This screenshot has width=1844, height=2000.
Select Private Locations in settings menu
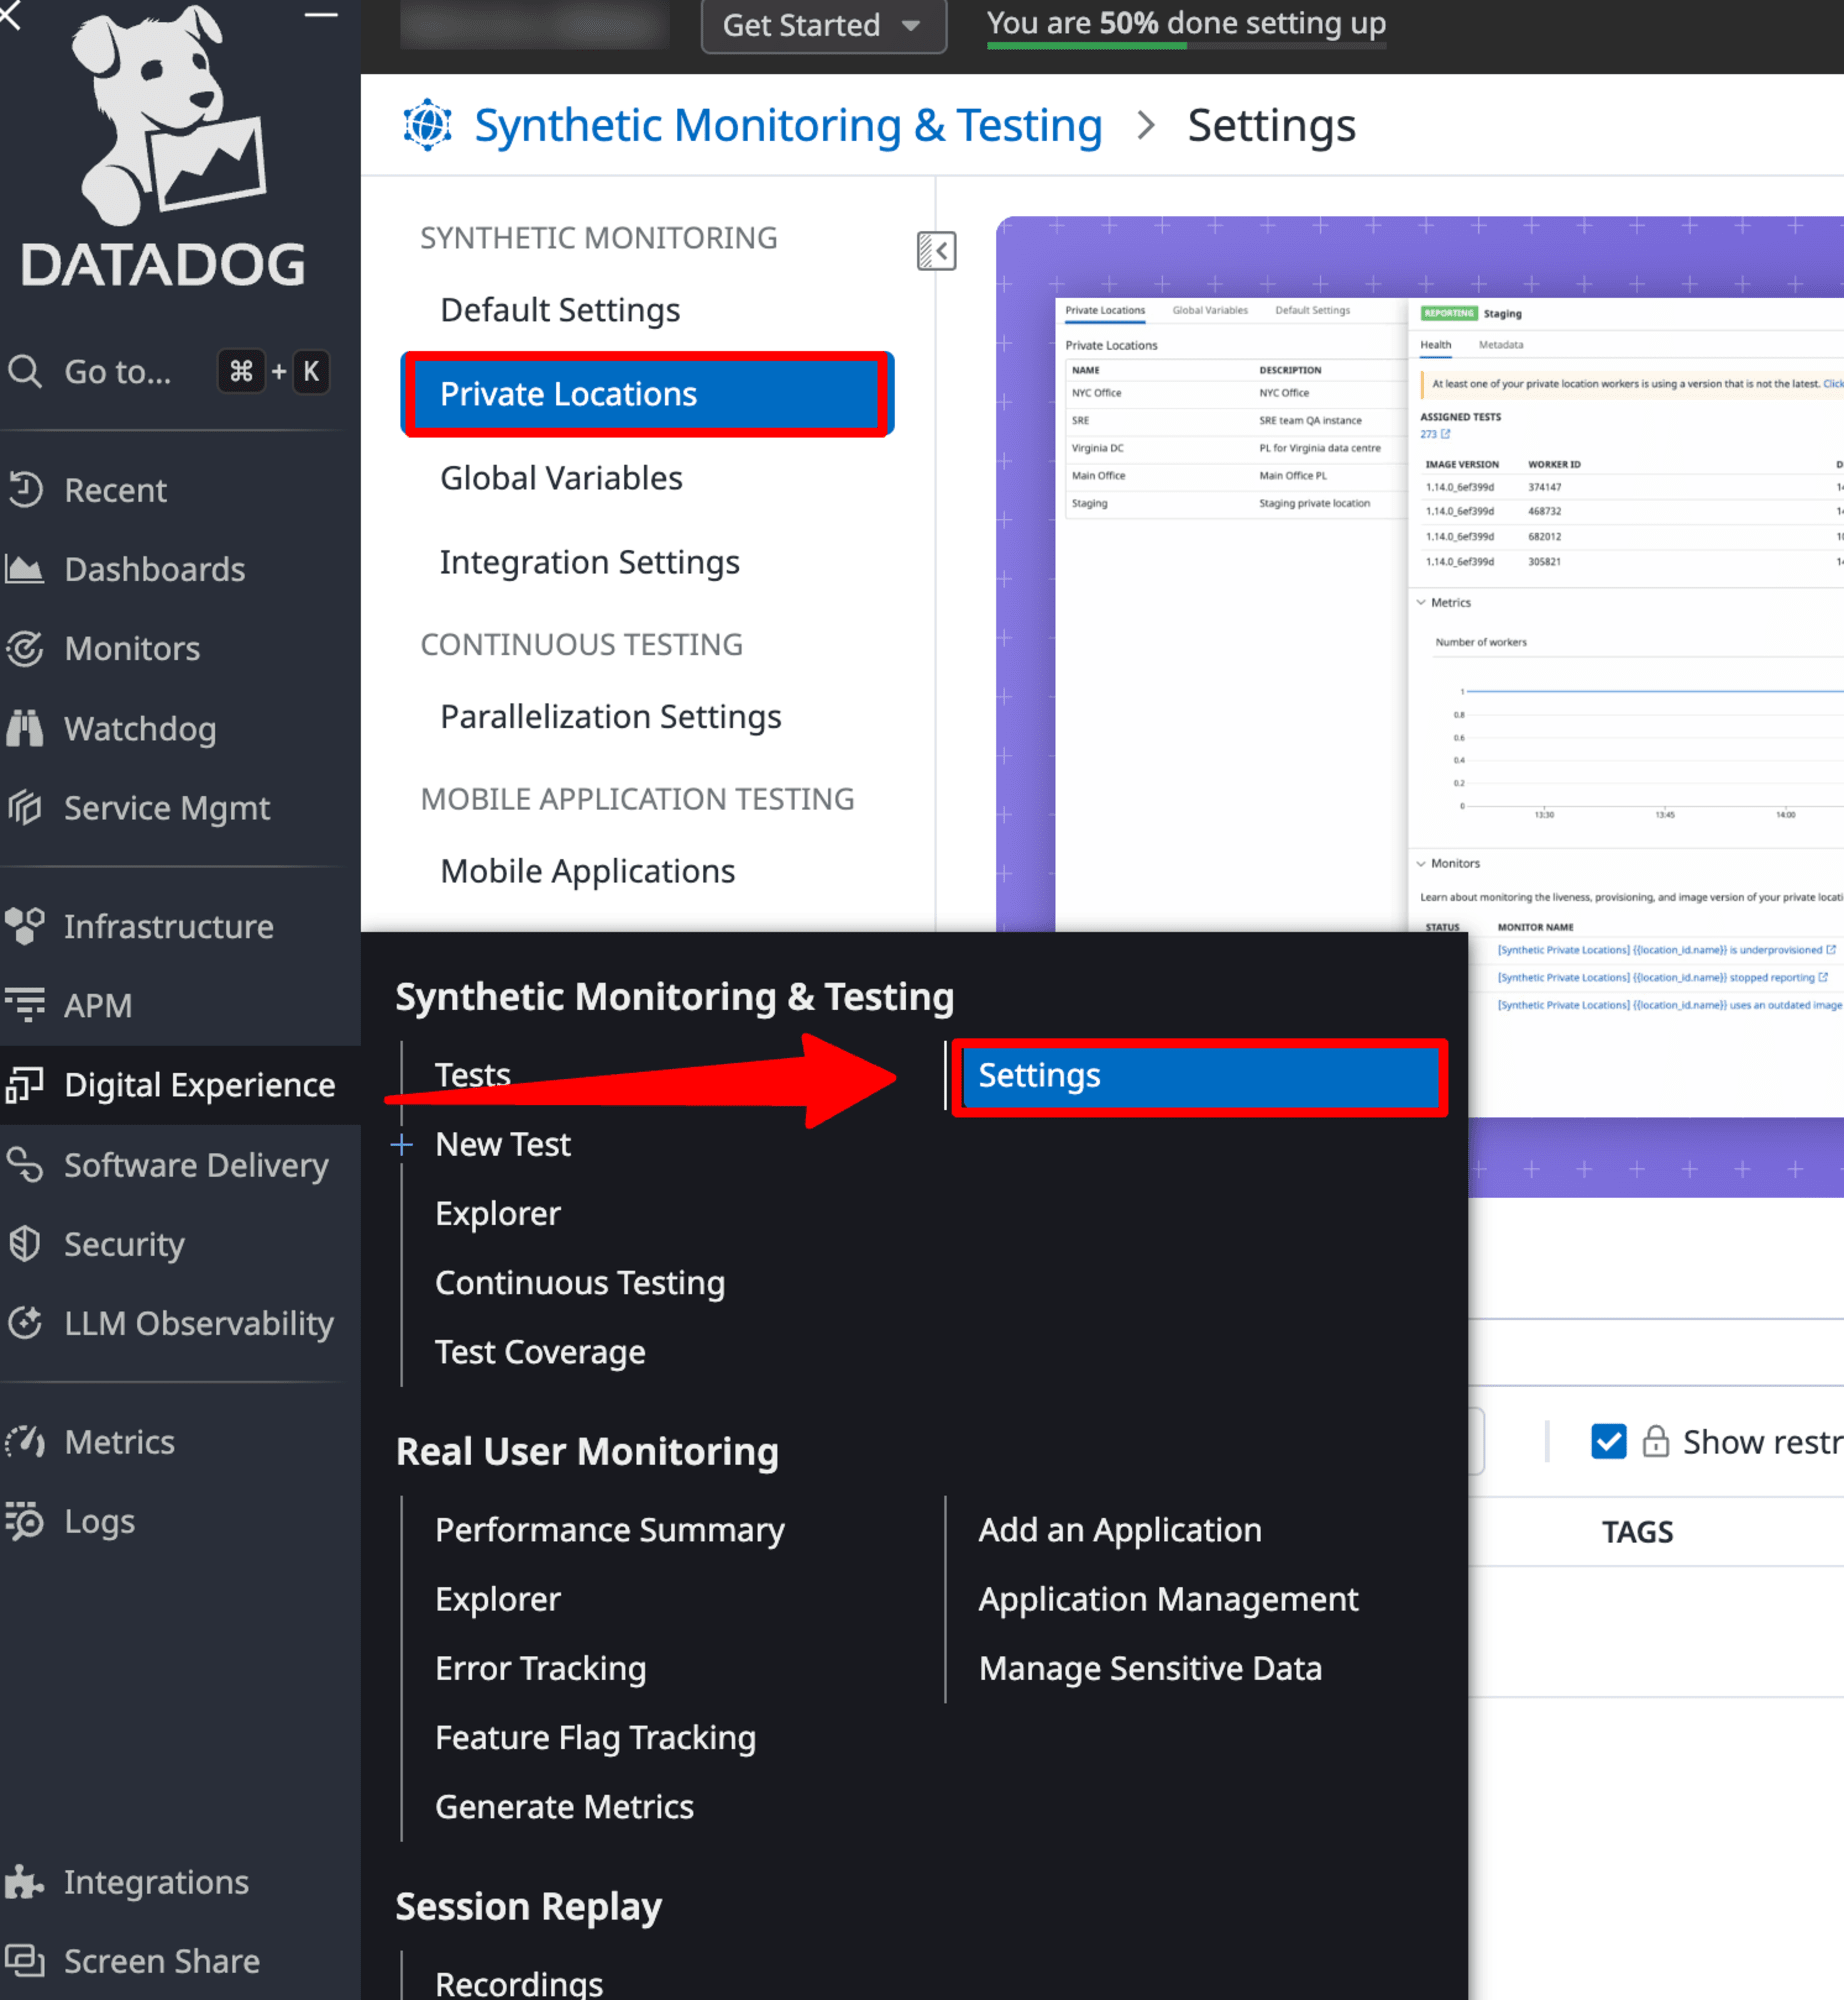pos(647,394)
